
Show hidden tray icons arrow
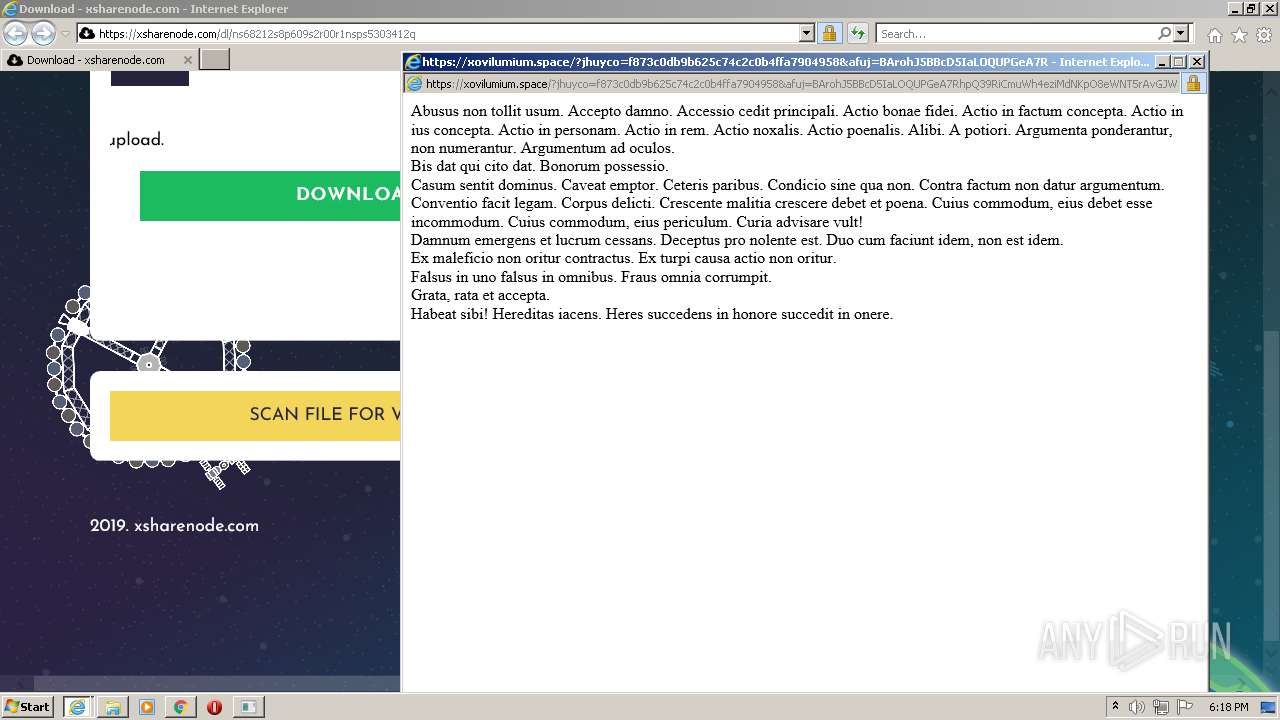click(x=1116, y=707)
